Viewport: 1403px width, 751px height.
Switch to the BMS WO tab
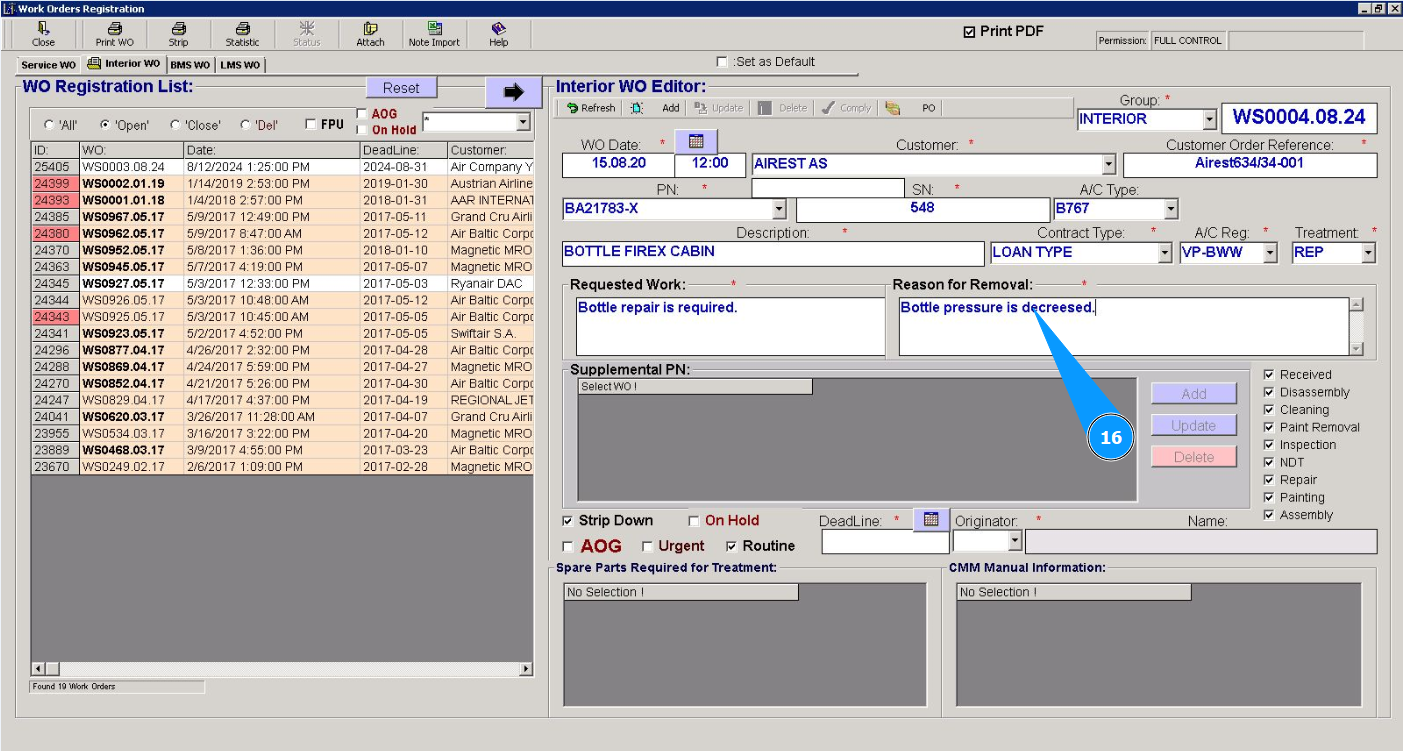189,65
